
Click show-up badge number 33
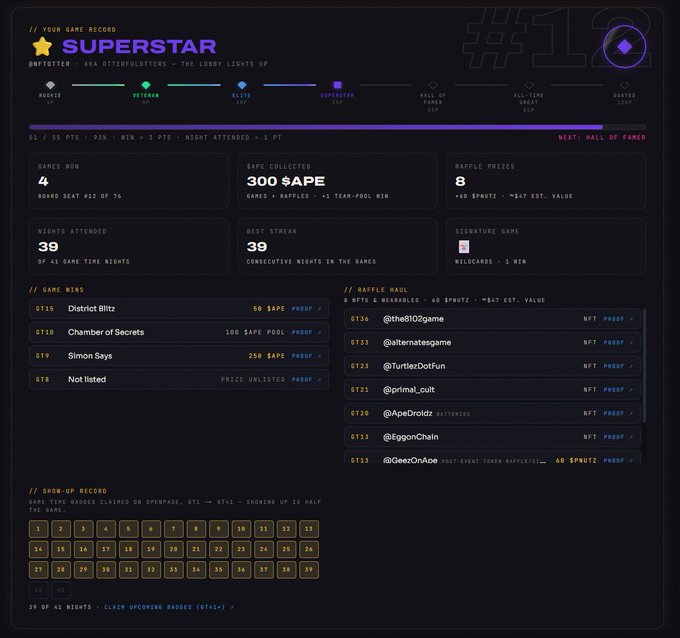pos(173,569)
